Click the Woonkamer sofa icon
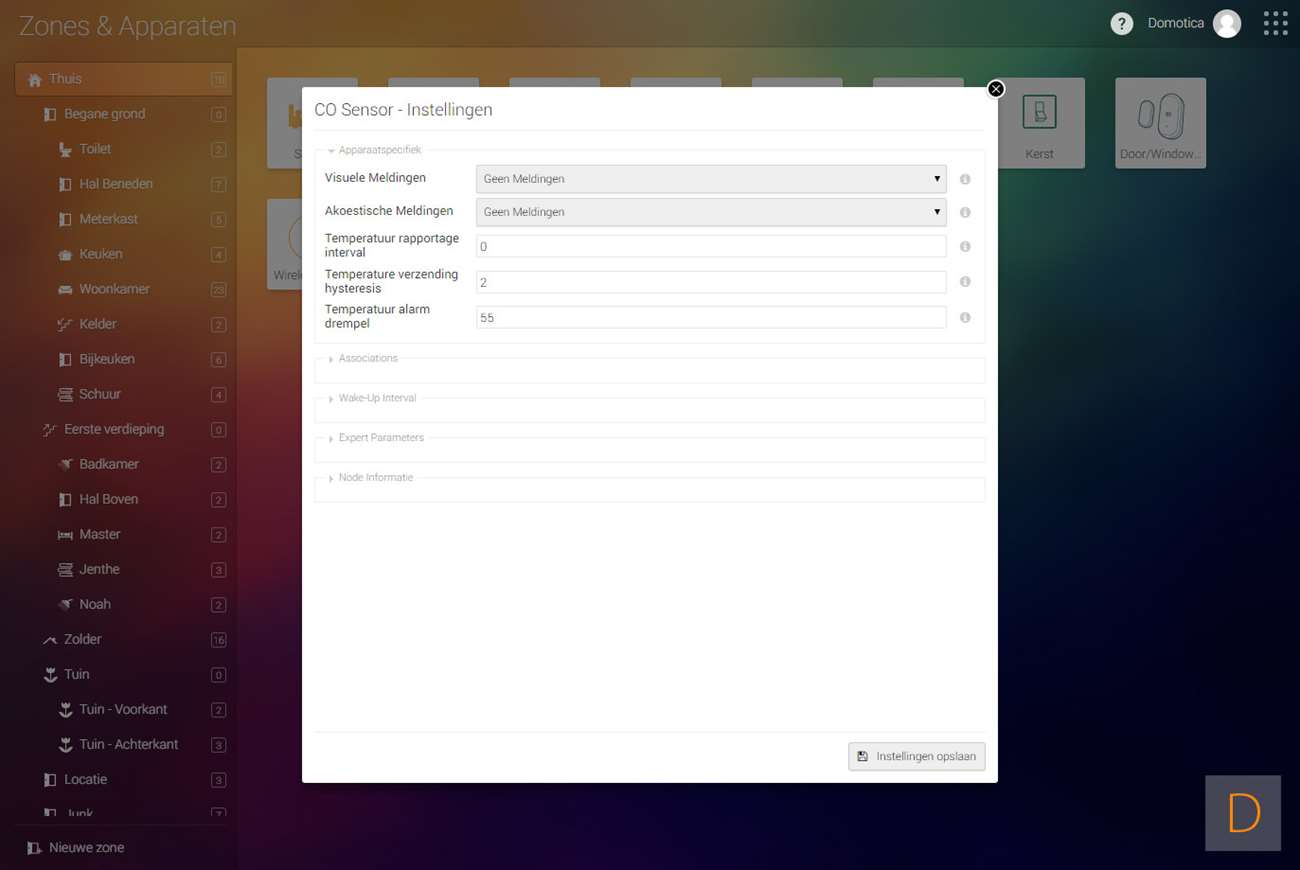The width and height of the screenshot is (1300, 870). coord(66,290)
